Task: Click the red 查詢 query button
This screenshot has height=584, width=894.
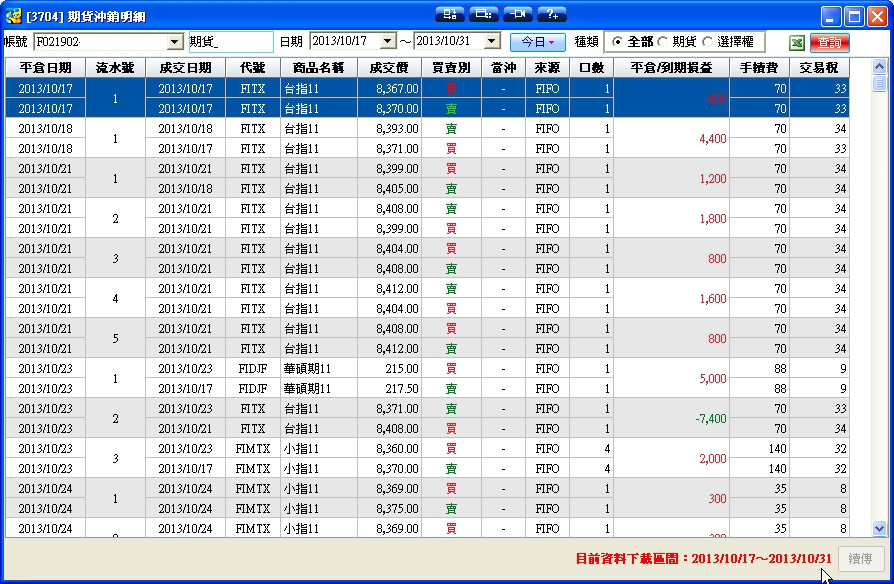Action: pos(830,42)
